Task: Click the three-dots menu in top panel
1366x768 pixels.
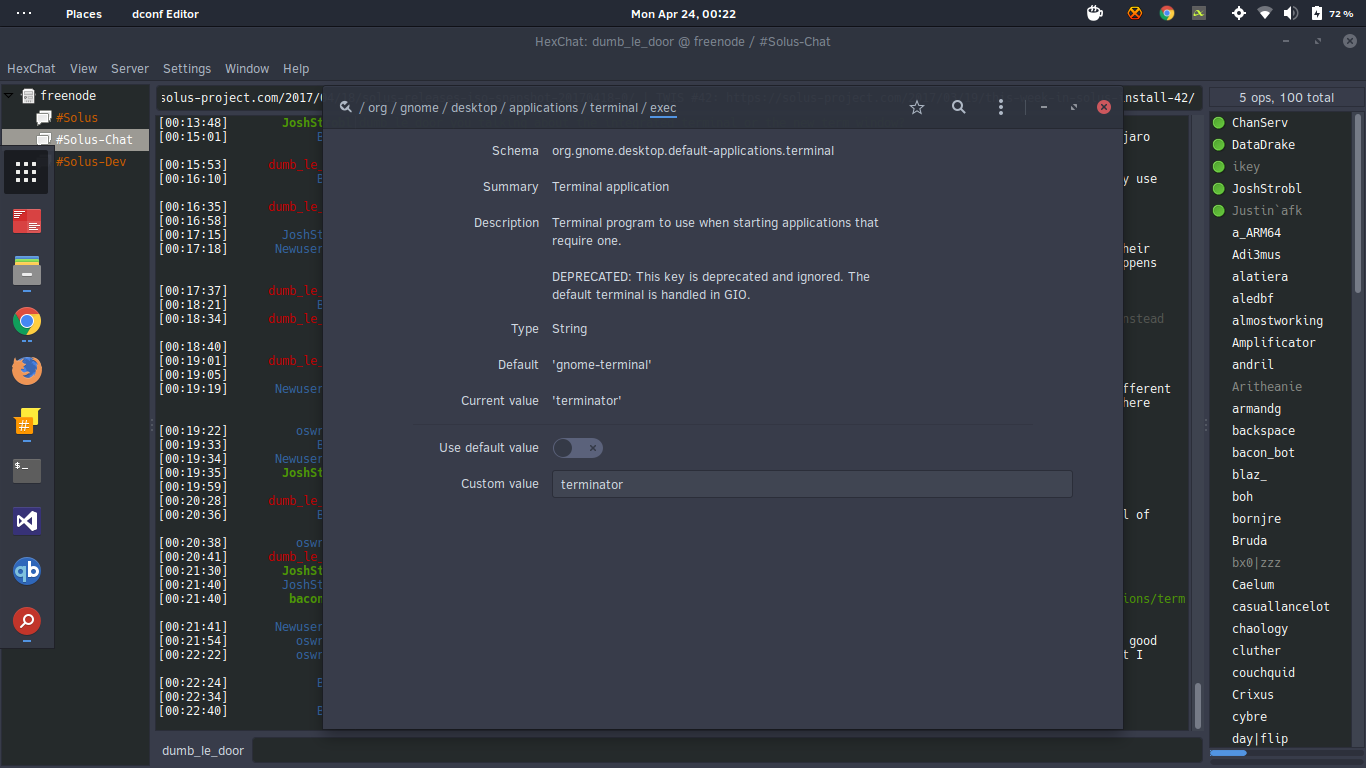Action: 24,13
